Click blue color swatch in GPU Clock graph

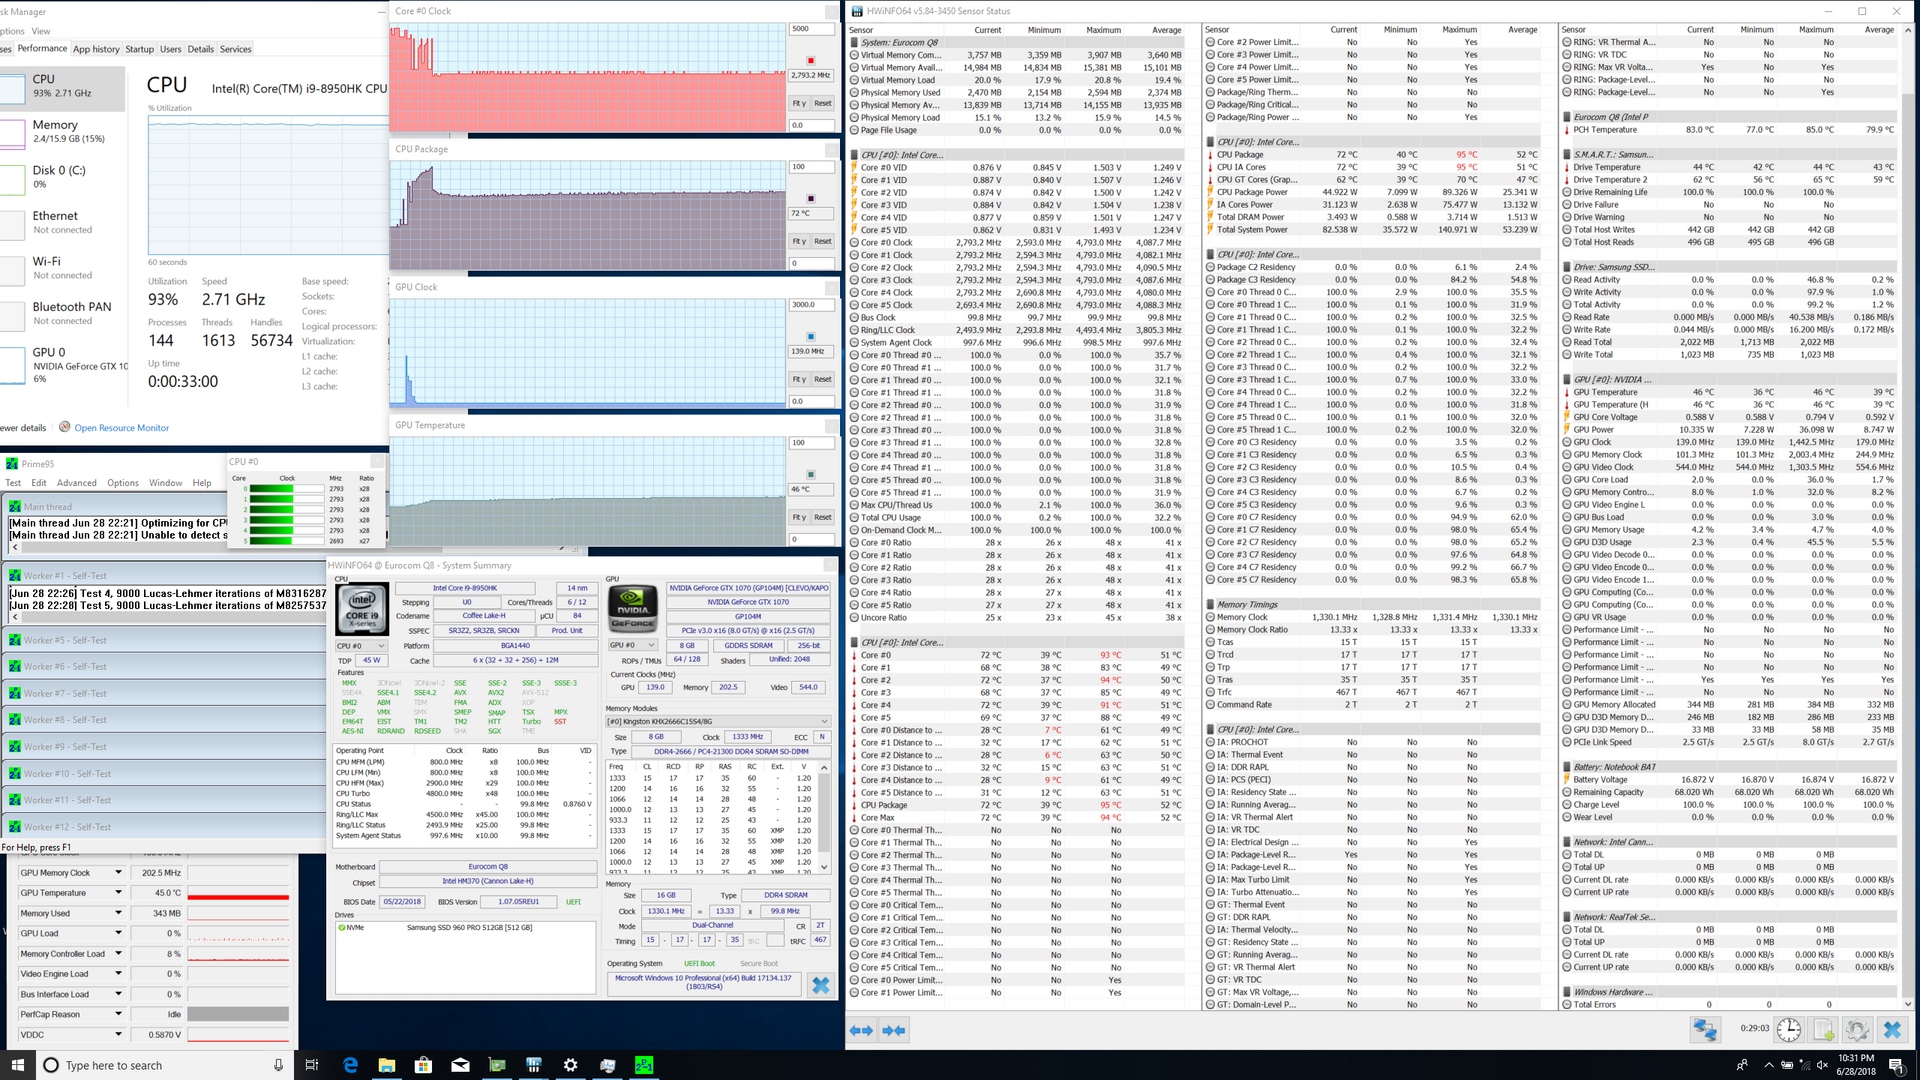pyautogui.click(x=810, y=337)
